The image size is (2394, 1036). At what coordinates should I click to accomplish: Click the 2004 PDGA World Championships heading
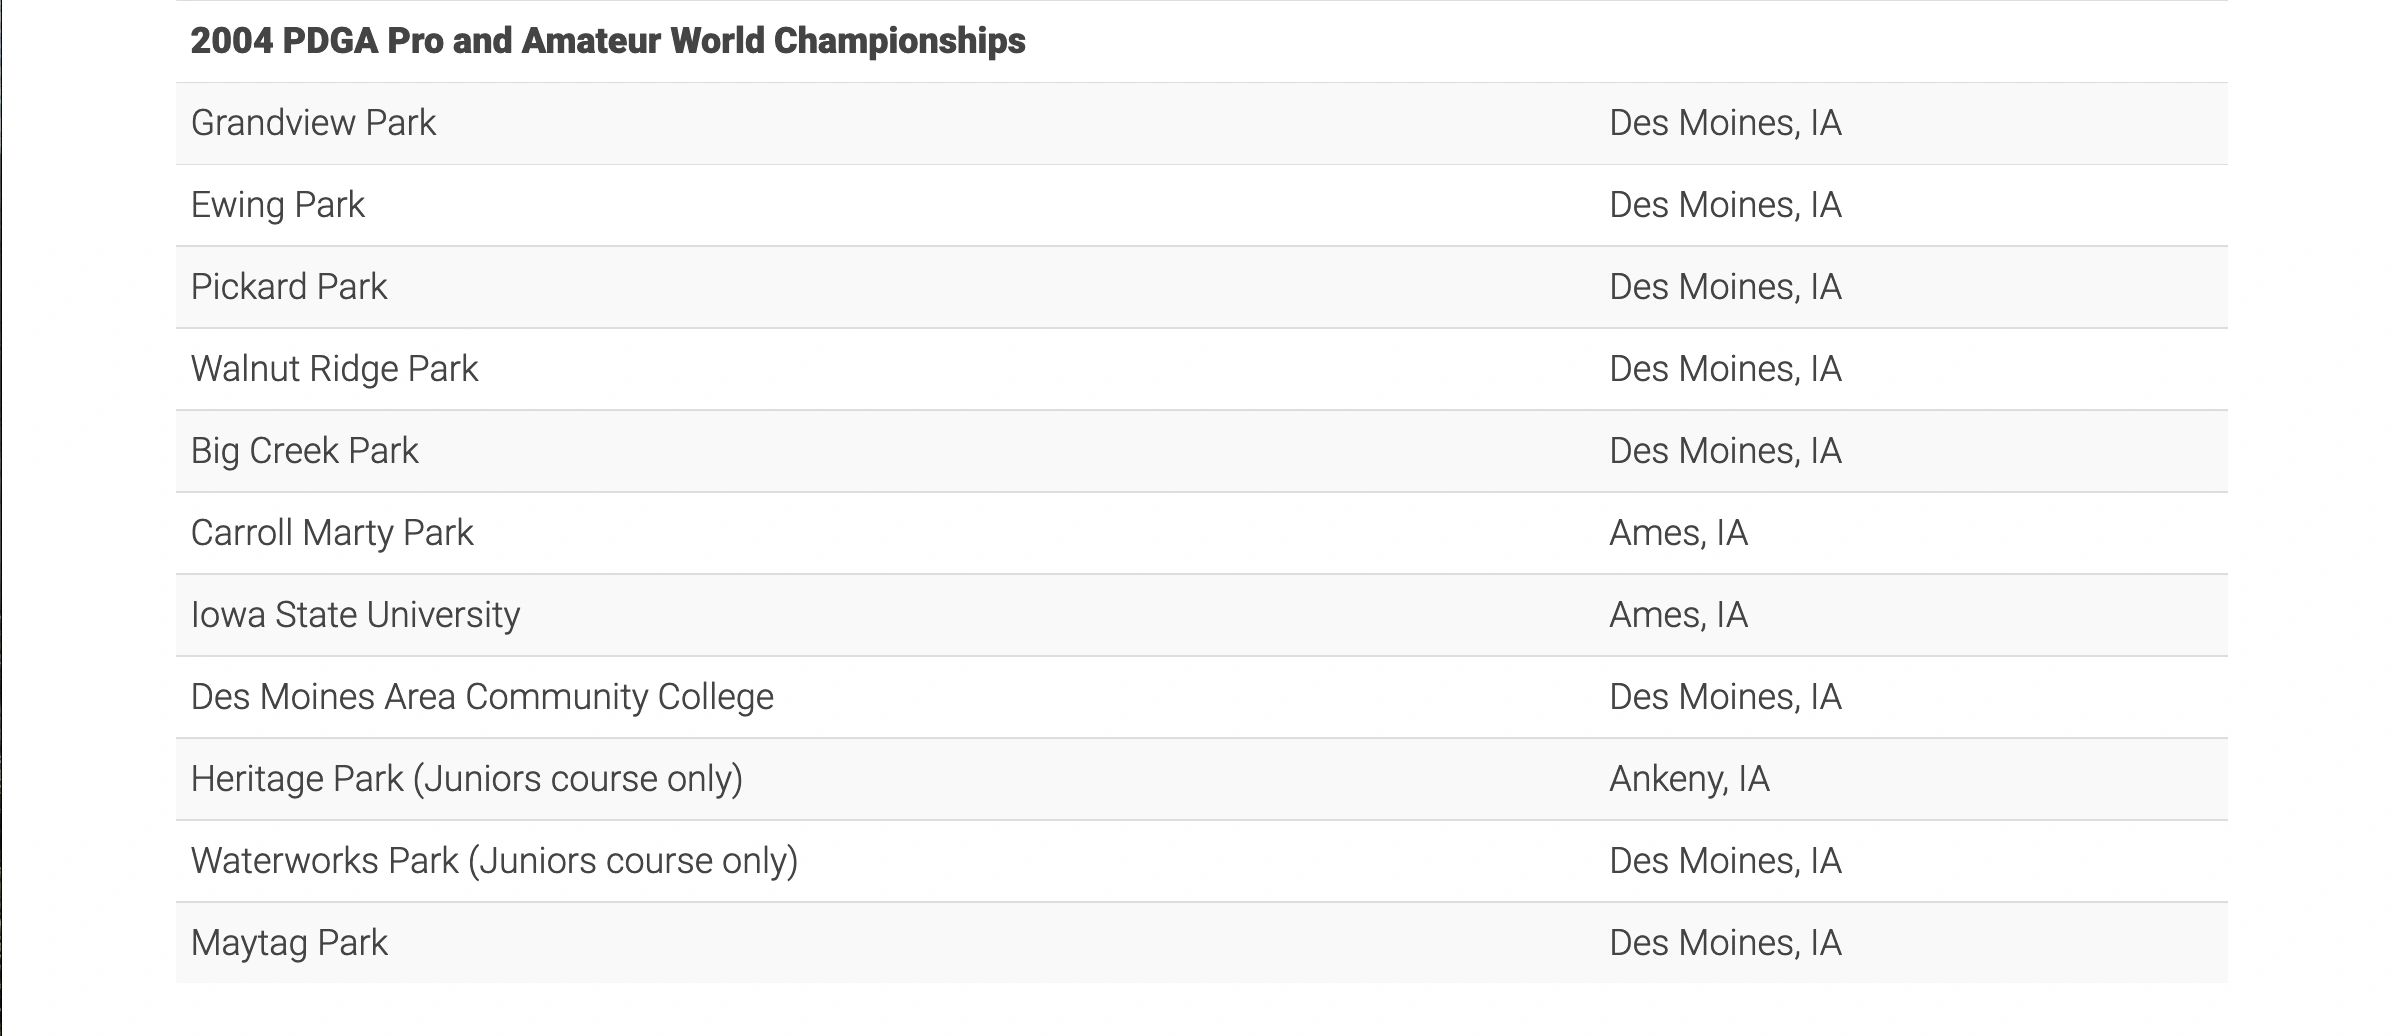coord(607,41)
